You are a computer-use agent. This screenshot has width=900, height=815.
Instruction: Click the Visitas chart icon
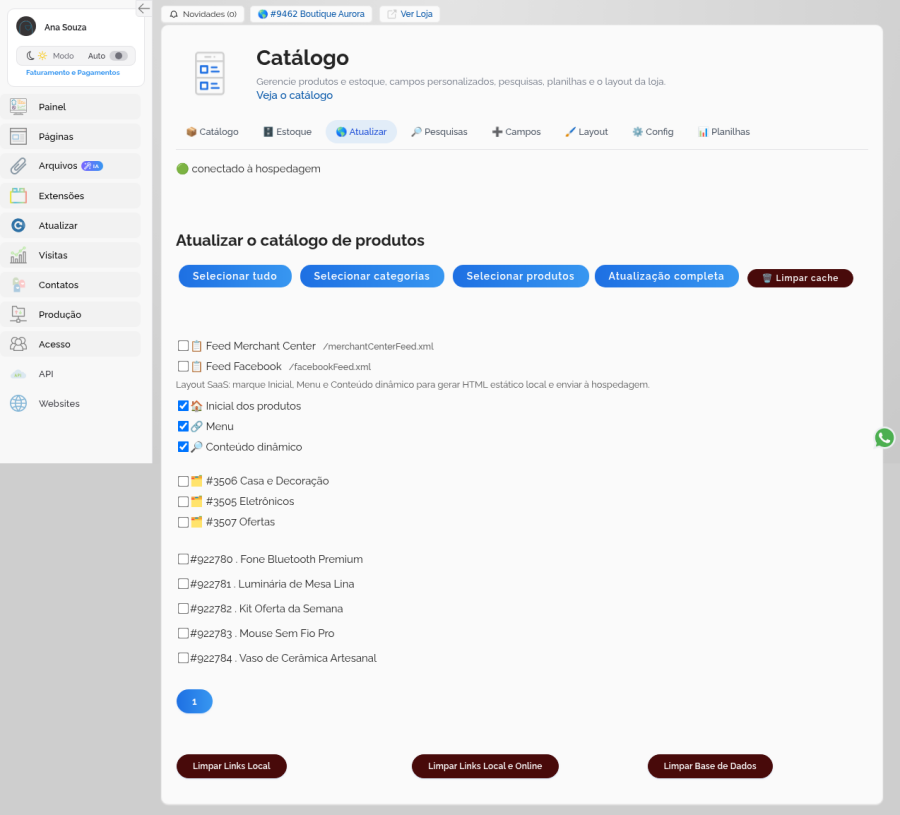(18, 255)
